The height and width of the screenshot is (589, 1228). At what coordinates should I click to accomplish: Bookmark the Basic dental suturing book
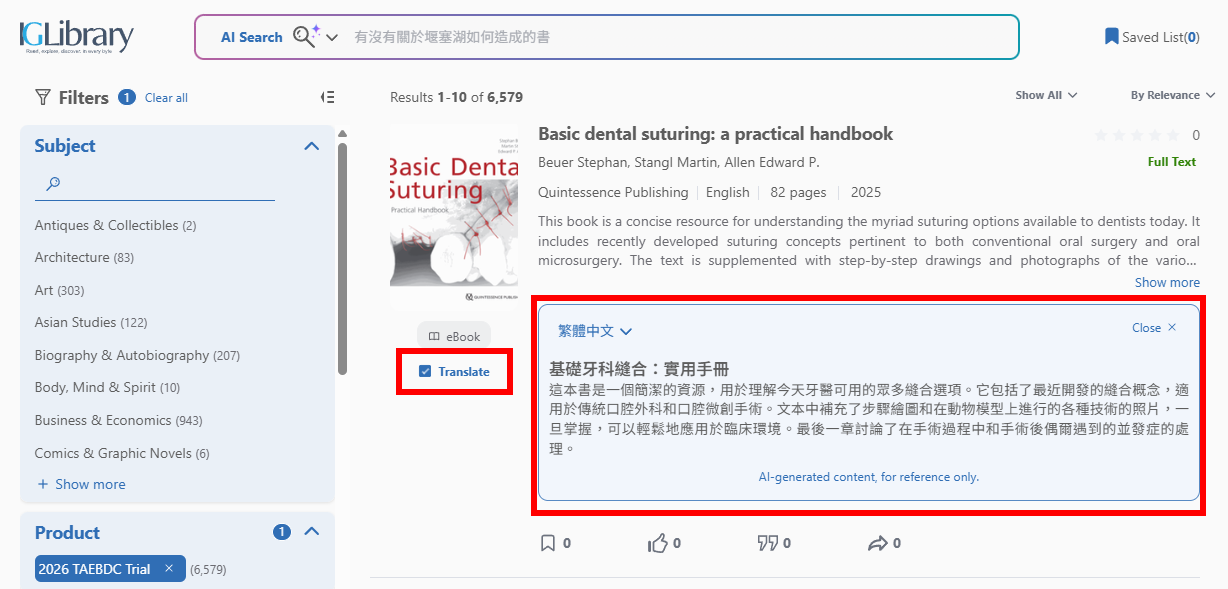(547, 543)
